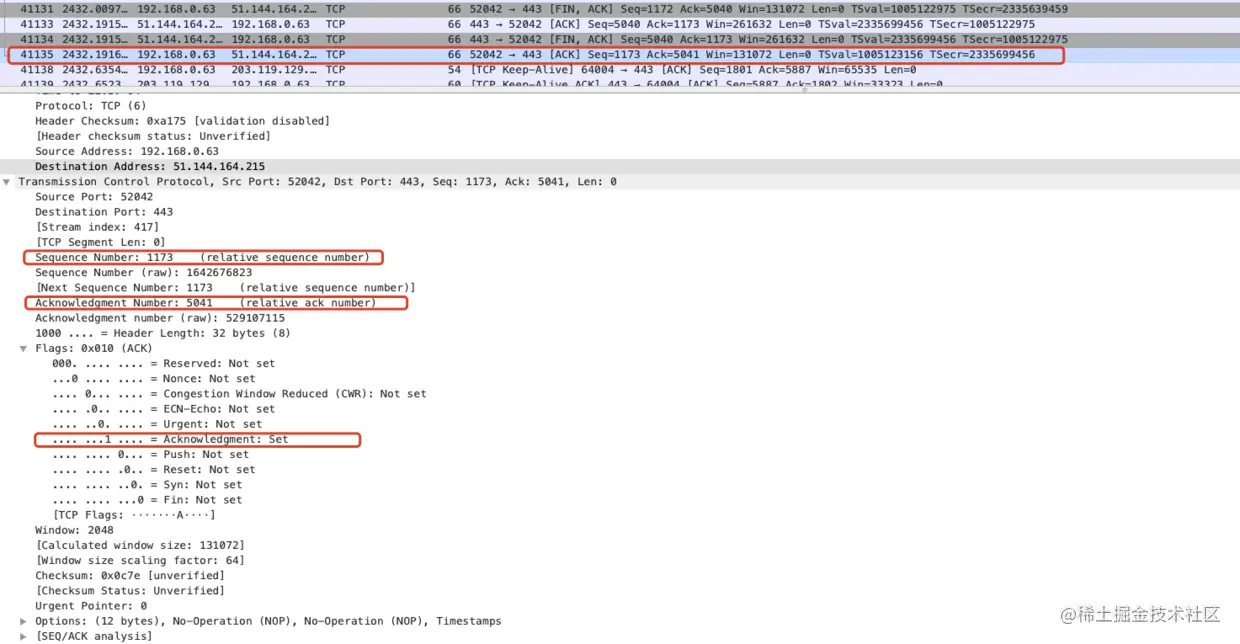The width and height of the screenshot is (1240, 644).
Task: Select 'Acknowledgment number (raw): 529107115' line
Action: tap(160, 318)
